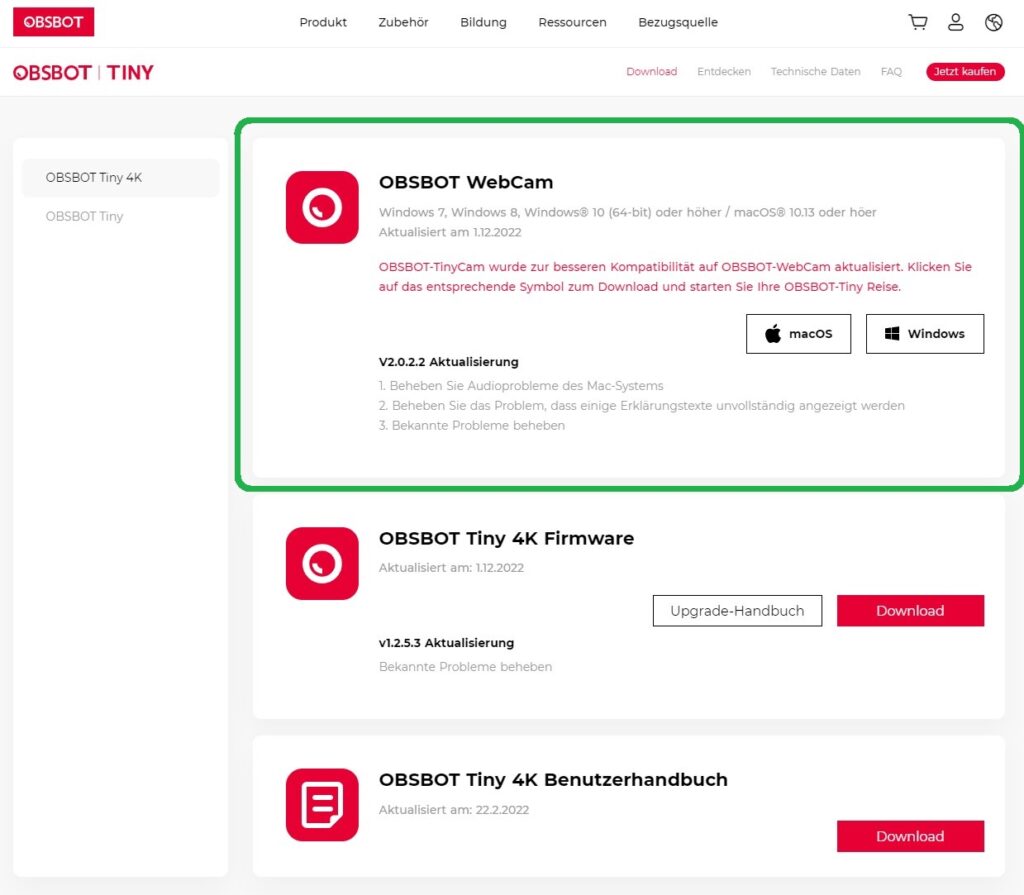Click 'Bekannte Probleme beheben' under v1.2.5.3
This screenshot has height=895, width=1024.
(466, 666)
